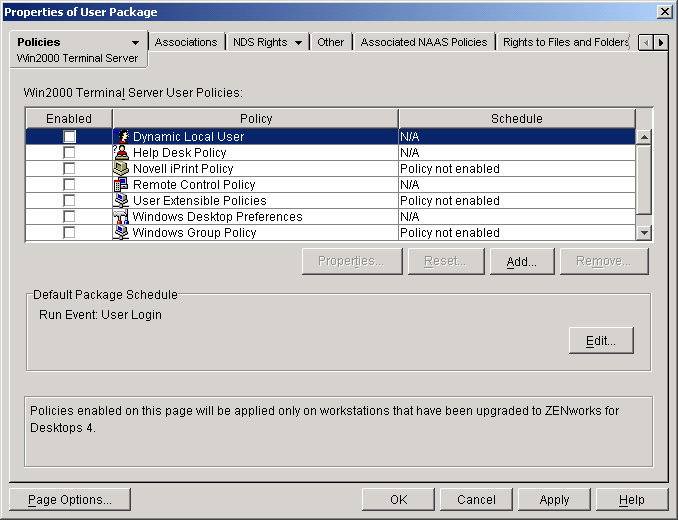678x520 pixels.
Task: Click the Windows Group Policy icon
Action: point(122,233)
